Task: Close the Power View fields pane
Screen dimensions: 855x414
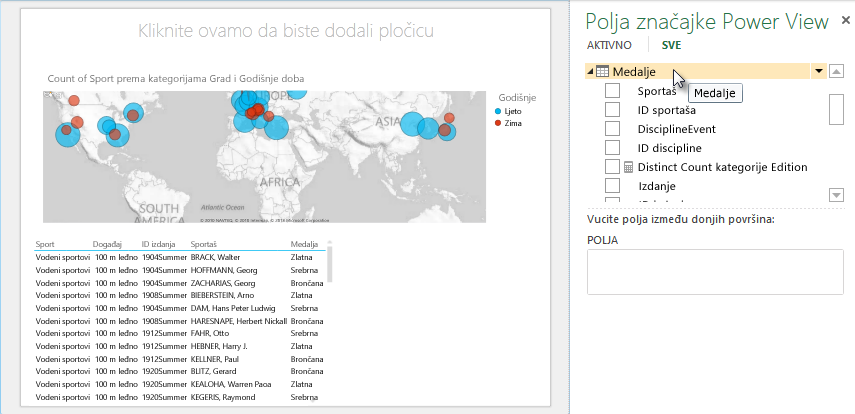Action: [845, 21]
